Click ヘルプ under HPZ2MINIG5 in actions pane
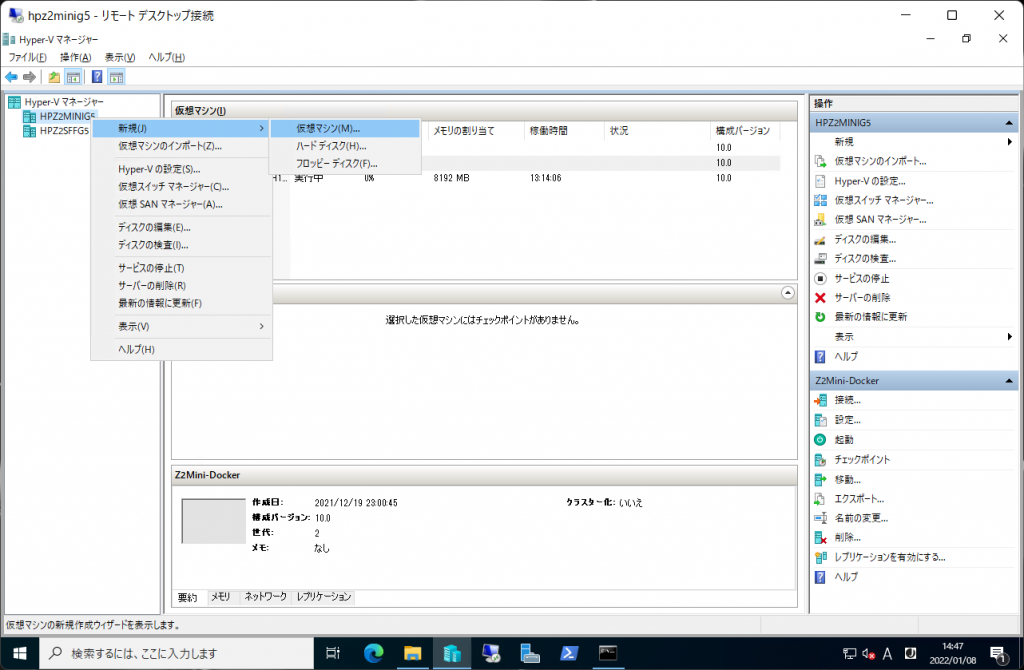Viewport: 1024px width, 670px height. (x=846, y=357)
